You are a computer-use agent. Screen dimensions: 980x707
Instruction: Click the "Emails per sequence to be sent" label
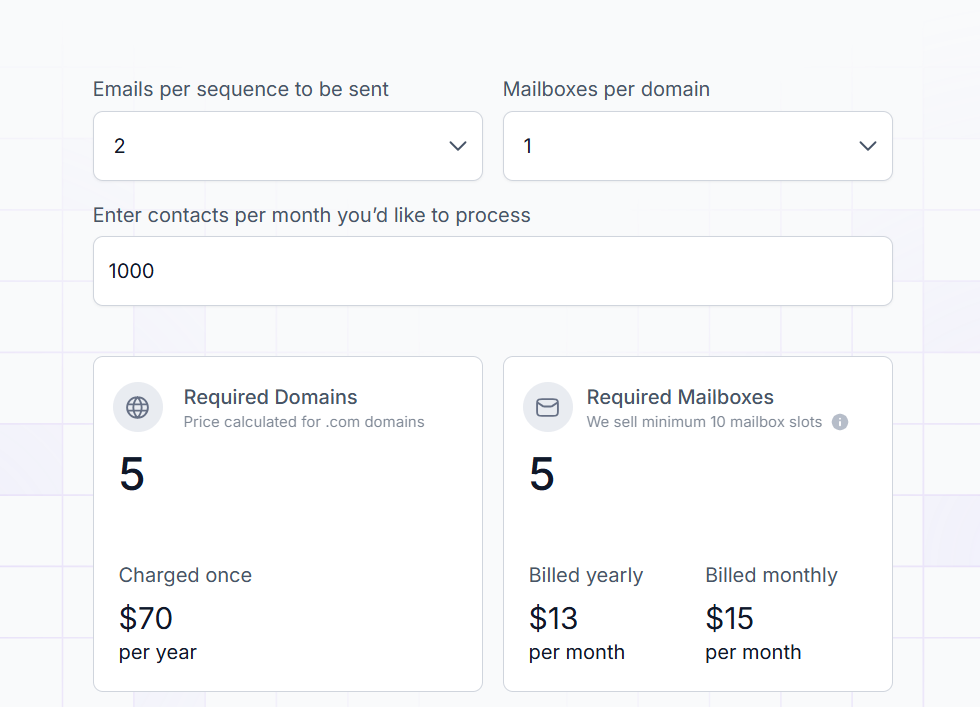pyautogui.click(x=241, y=89)
